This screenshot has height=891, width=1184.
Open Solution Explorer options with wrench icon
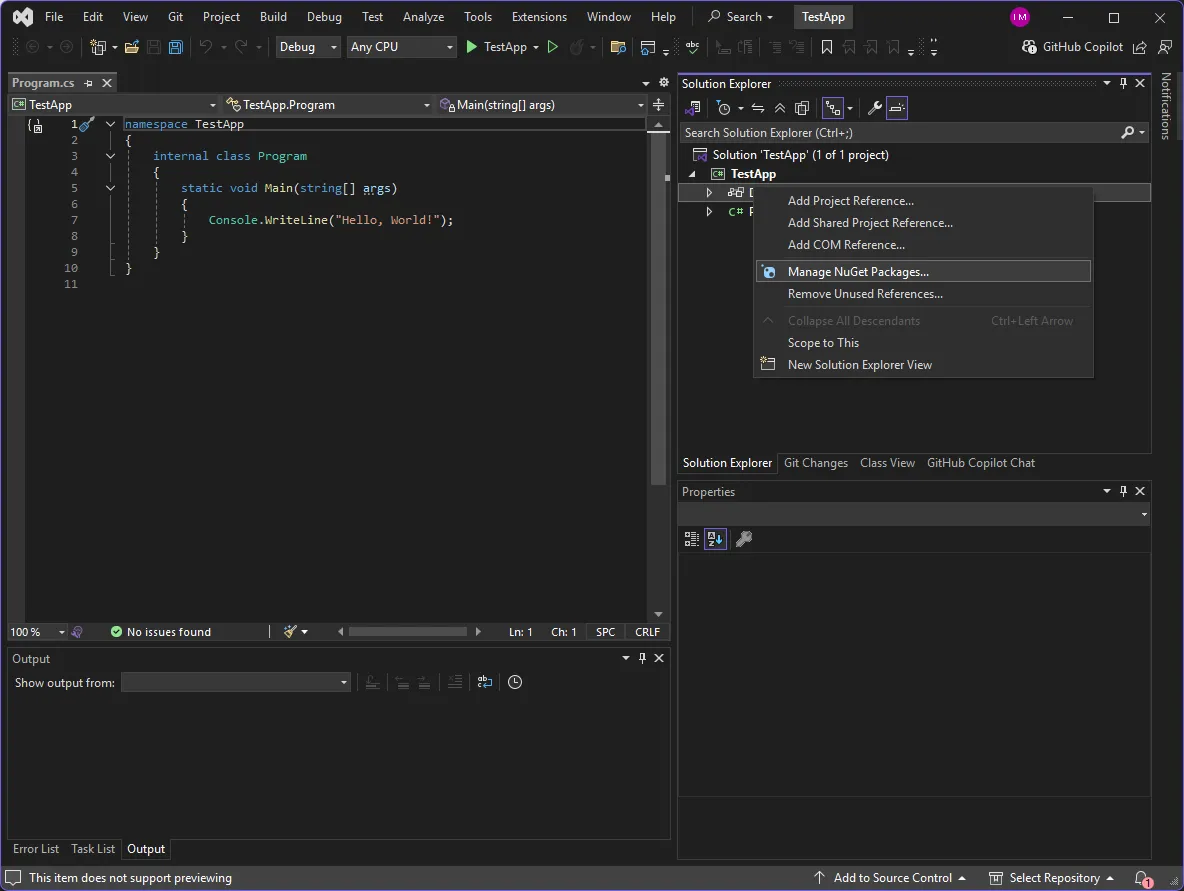point(873,108)
